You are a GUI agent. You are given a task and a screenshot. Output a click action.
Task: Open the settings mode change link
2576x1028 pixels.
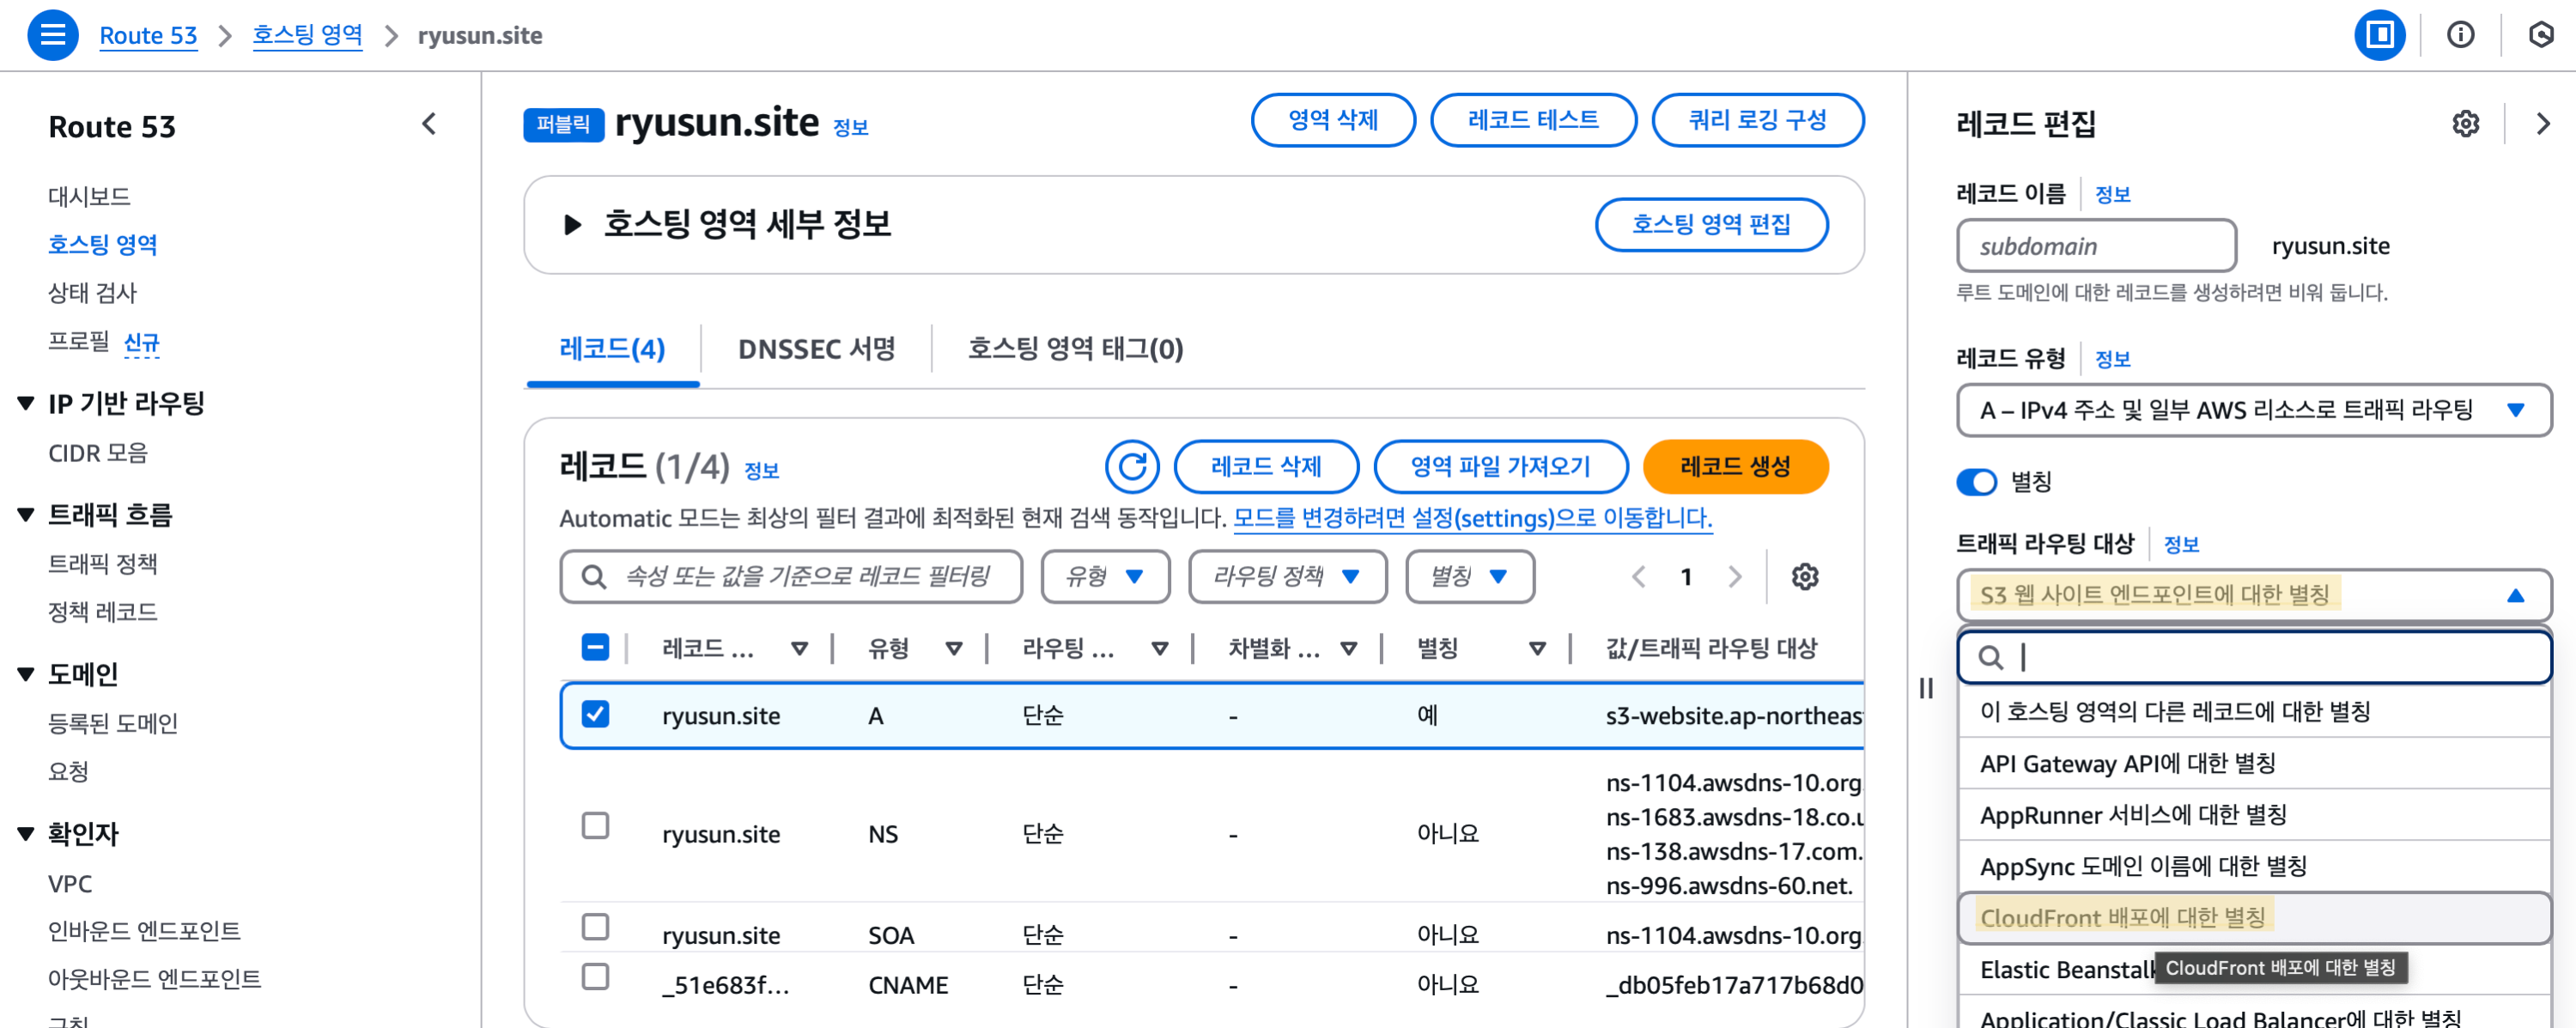point(1472,518)
